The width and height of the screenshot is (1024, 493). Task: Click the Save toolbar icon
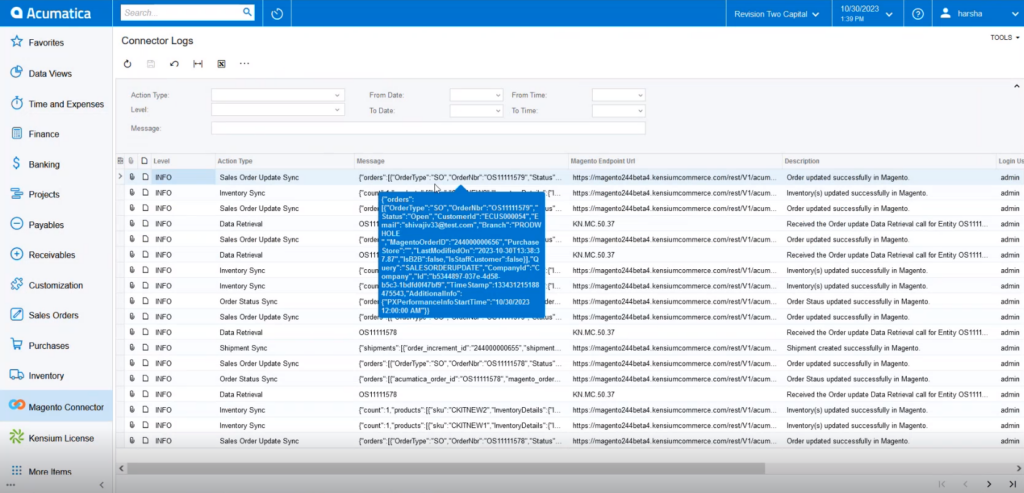tap(151, 64)
